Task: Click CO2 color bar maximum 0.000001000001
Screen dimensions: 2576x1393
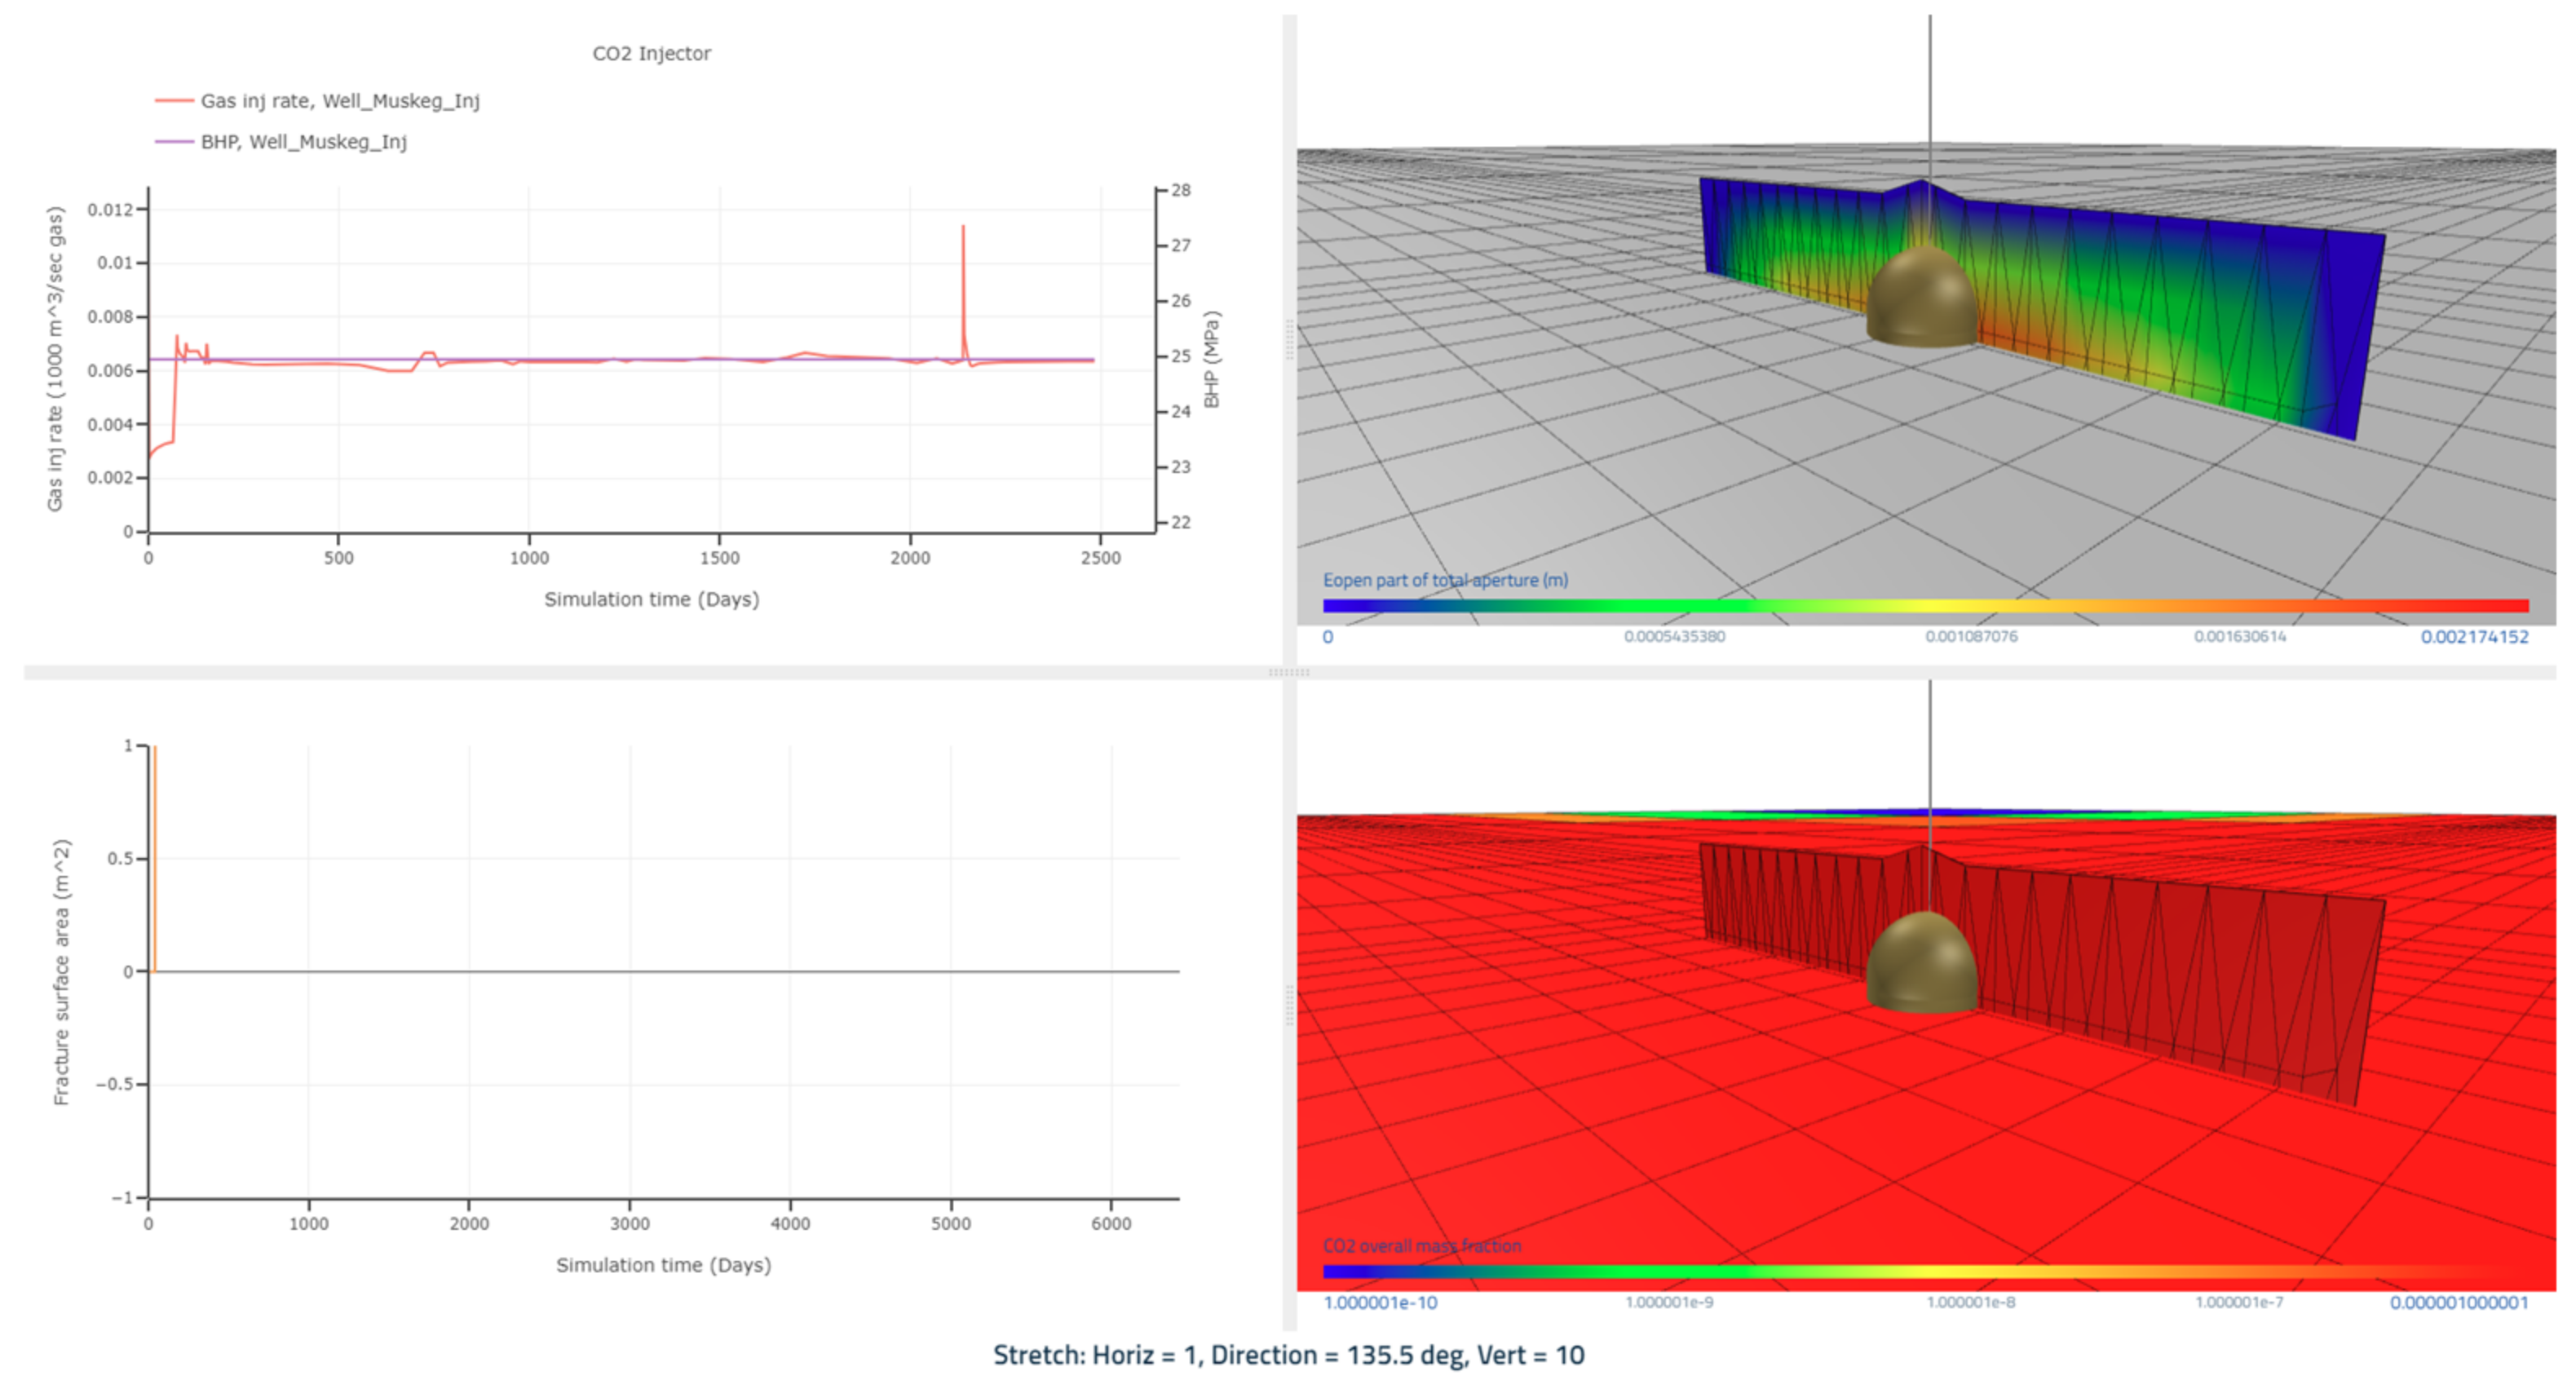Action: 2458,1303
